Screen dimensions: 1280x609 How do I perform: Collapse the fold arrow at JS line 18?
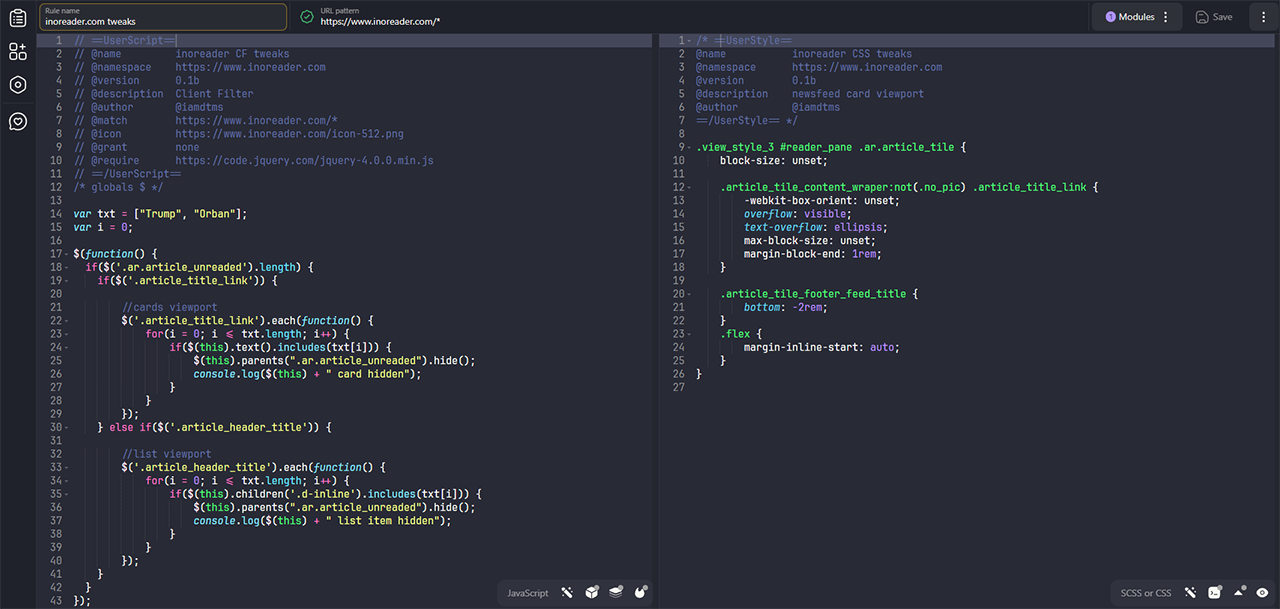click(x=66, y=267)
